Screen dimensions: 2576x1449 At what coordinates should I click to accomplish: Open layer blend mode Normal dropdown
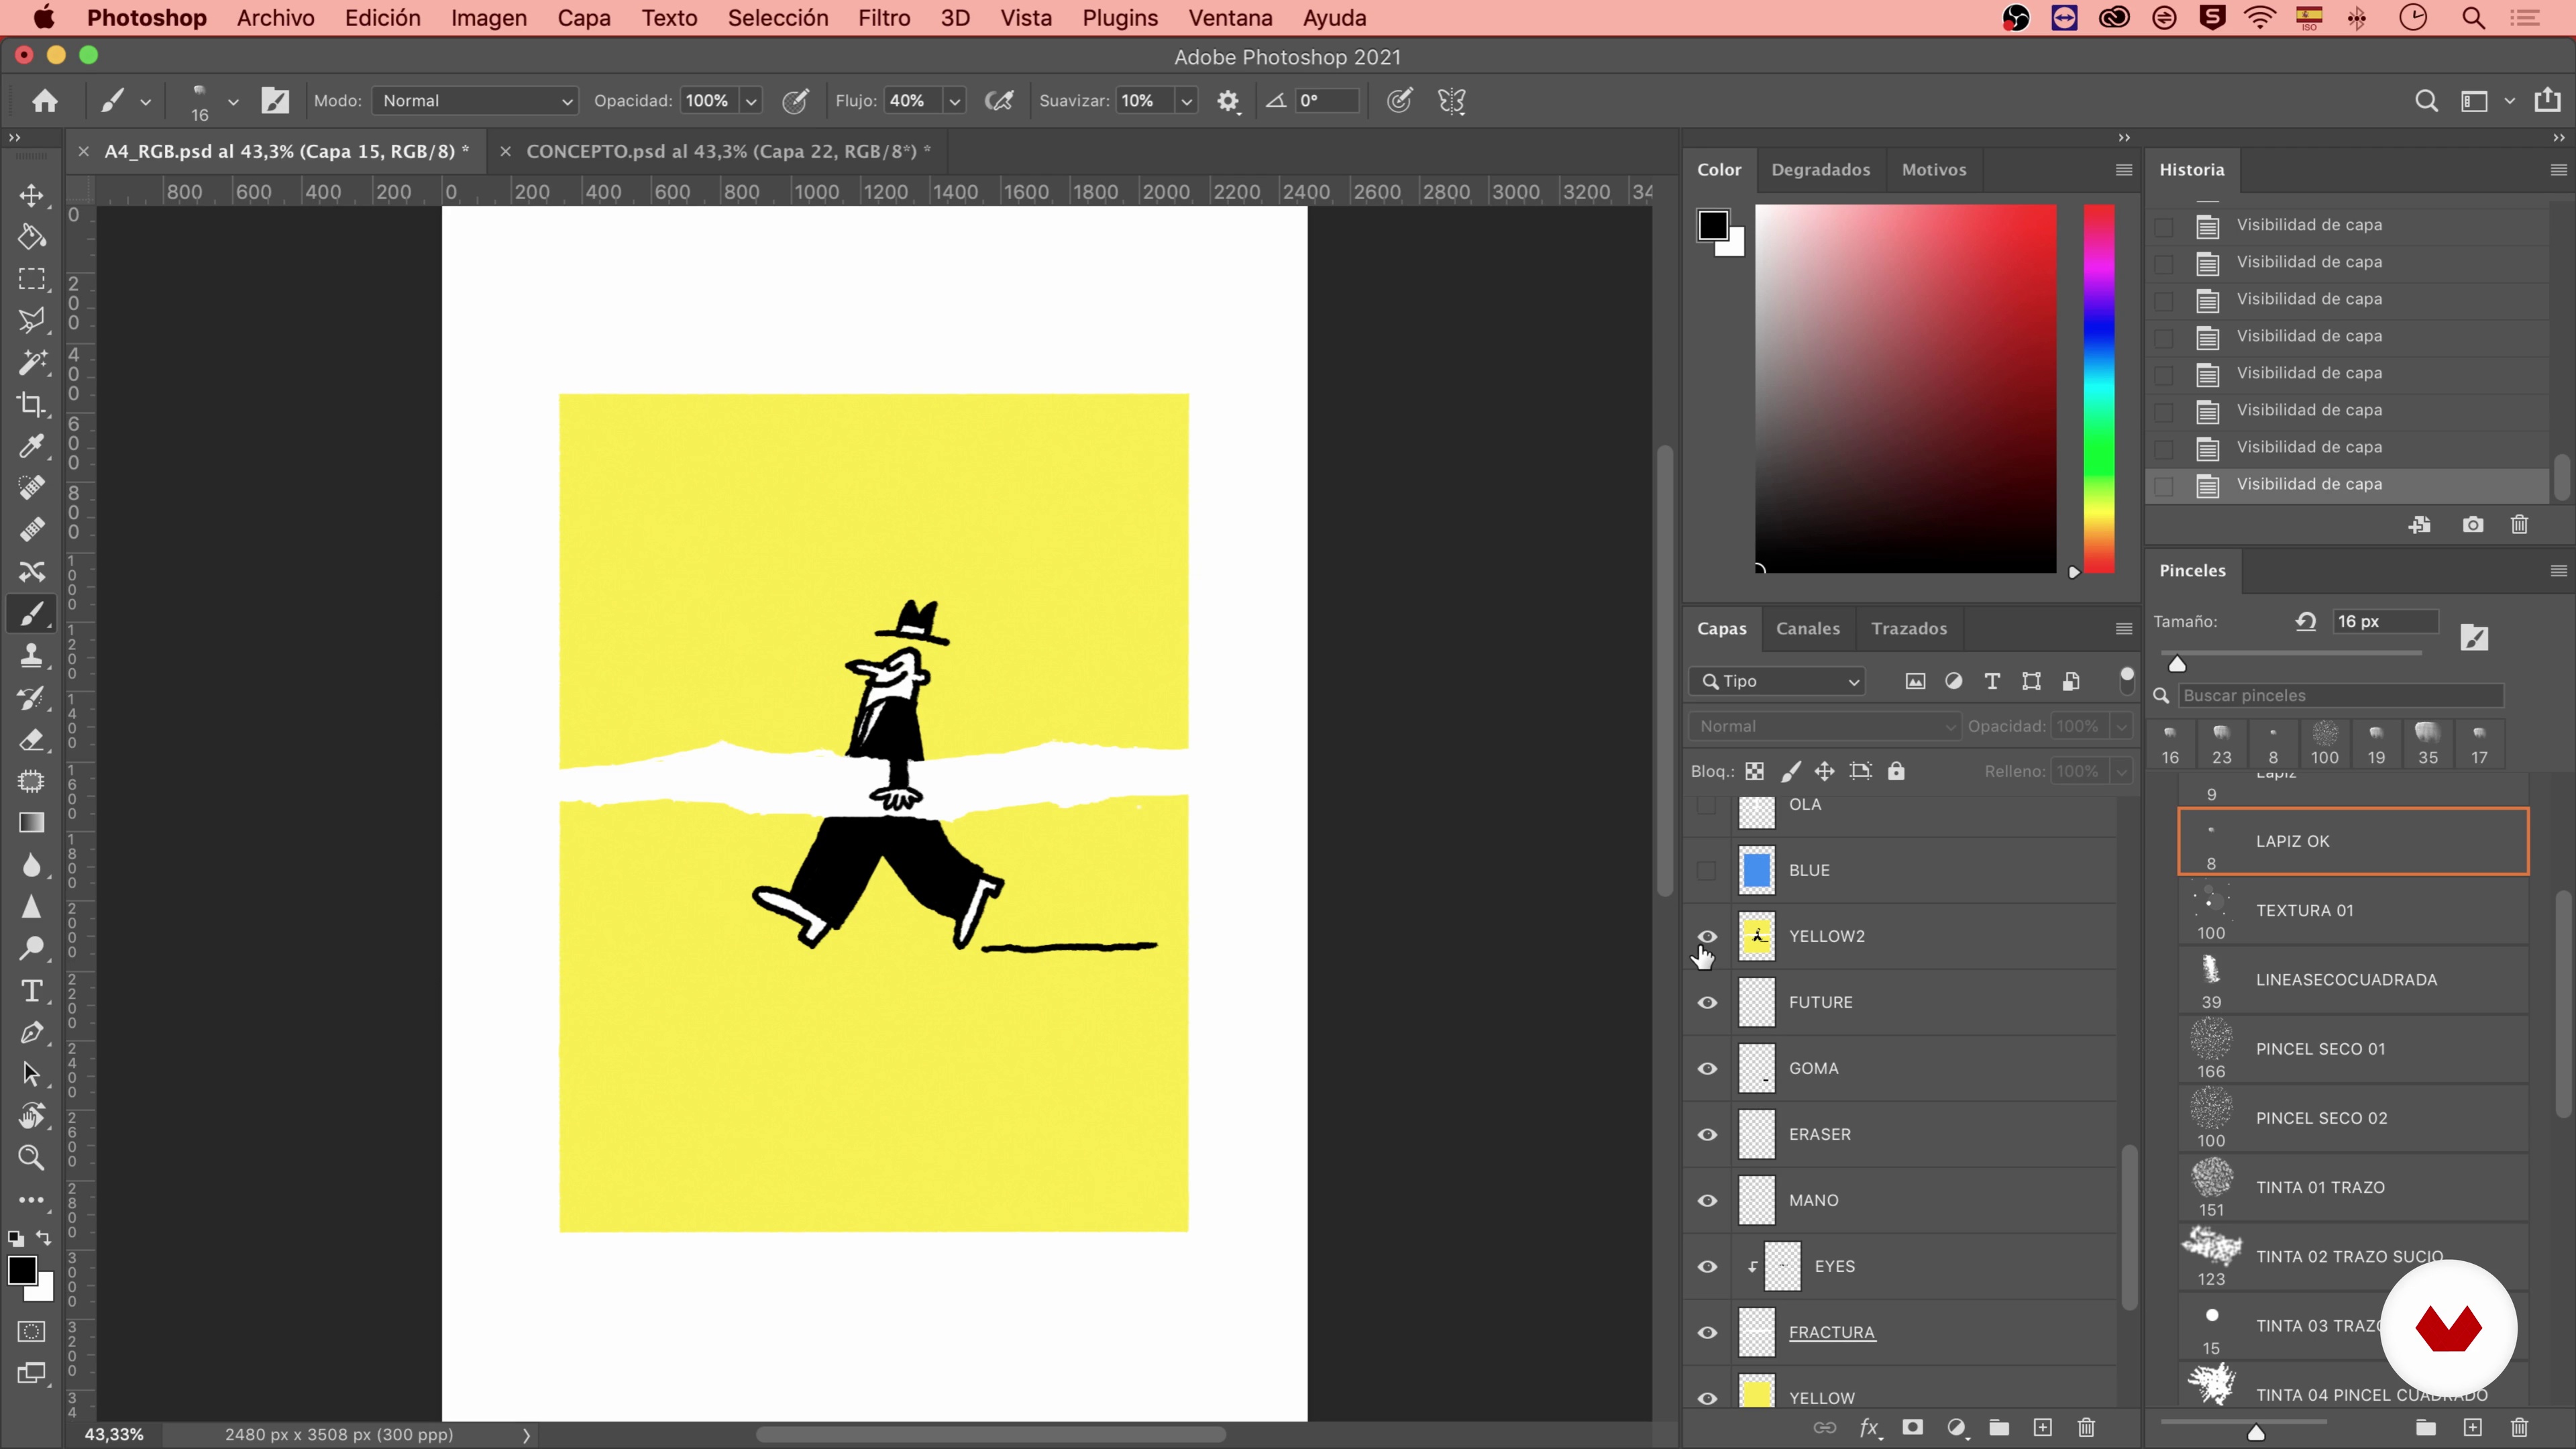(x=1824, y=726)
